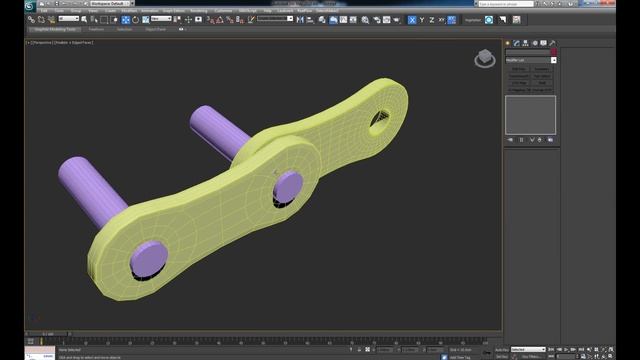Open the Rendering menu

tap(199, 11)
